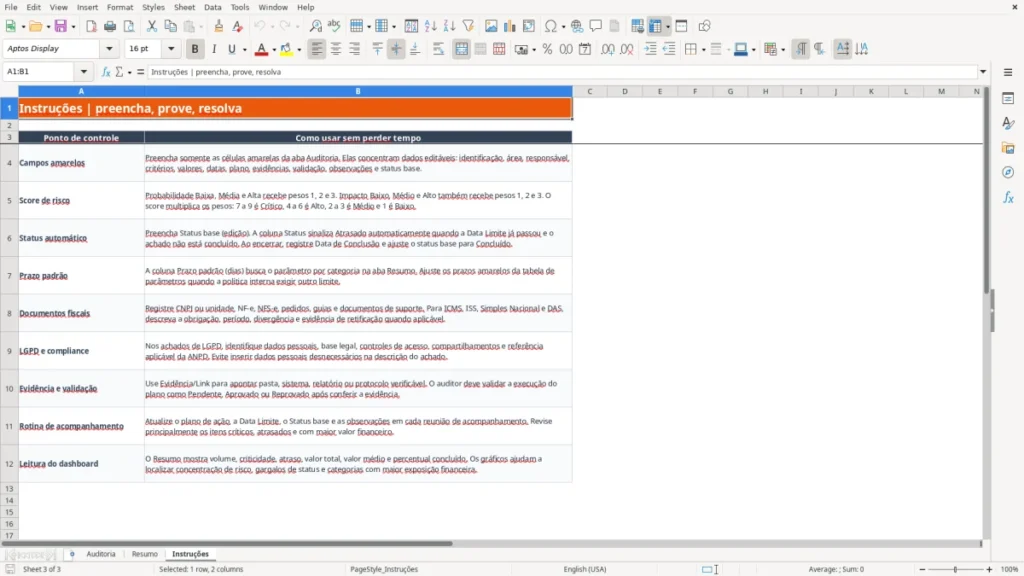Click the Formula equals button

140,72
